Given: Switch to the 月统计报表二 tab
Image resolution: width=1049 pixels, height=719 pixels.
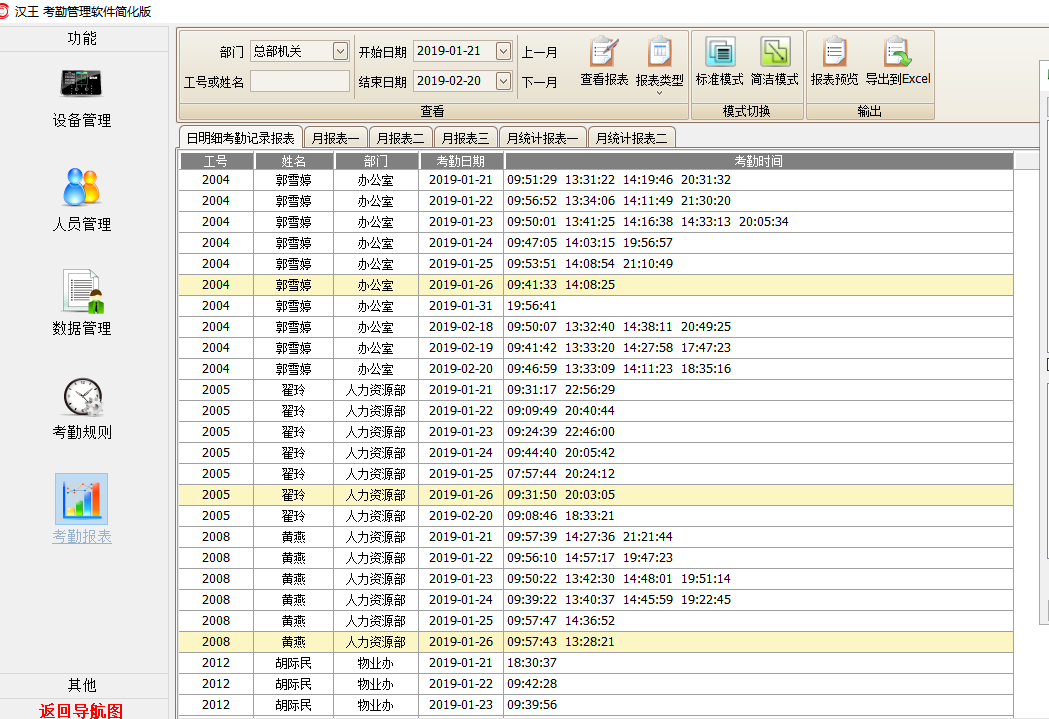Looking at the screenshot, I should 631,138.
